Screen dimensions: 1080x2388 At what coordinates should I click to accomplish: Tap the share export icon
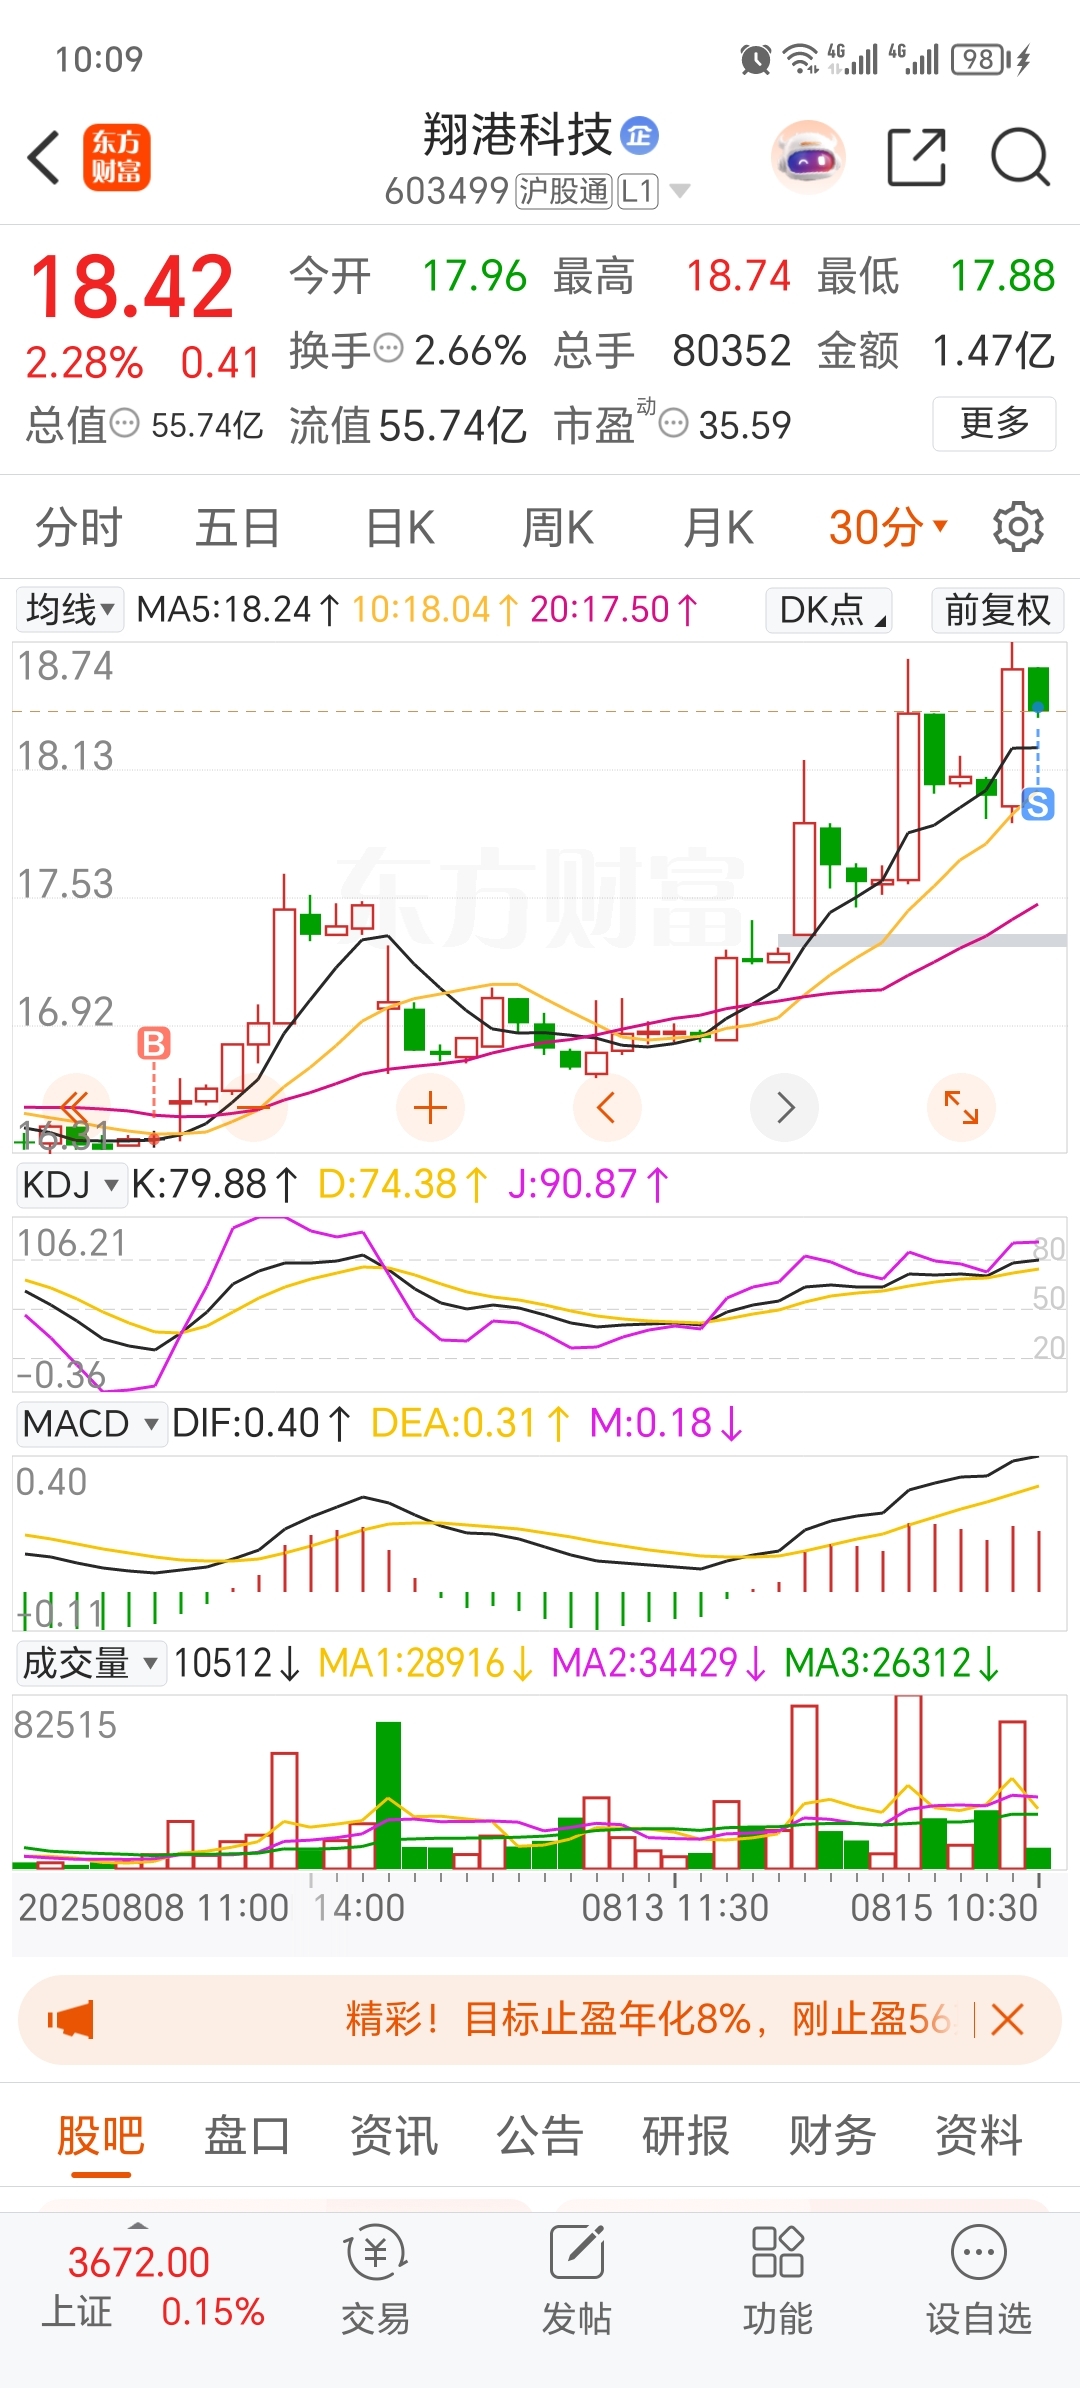point(917,157)
